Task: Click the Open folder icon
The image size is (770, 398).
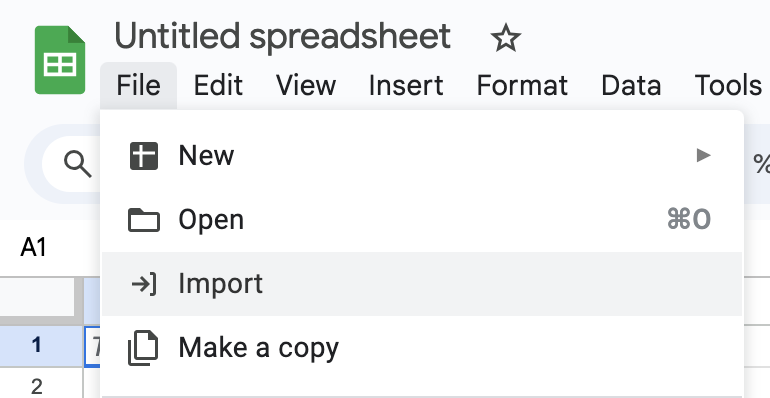Action: coord(144,220)
